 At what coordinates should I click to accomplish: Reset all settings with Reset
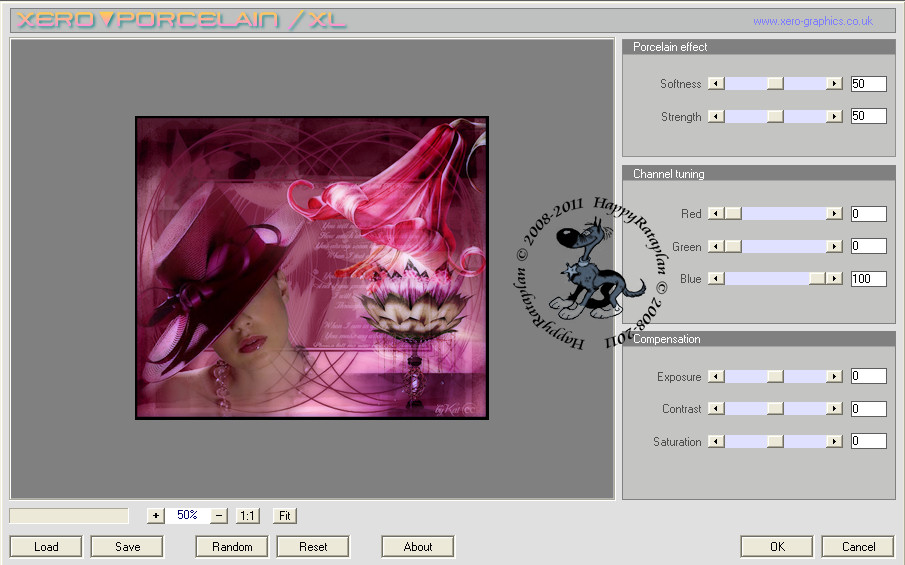[313, 547]
